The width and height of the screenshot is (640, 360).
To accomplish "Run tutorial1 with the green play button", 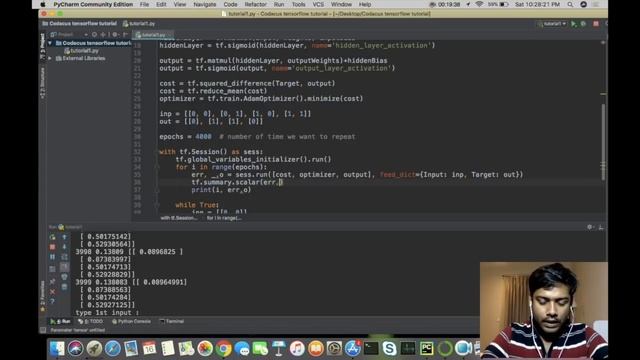I will [573, 24].
